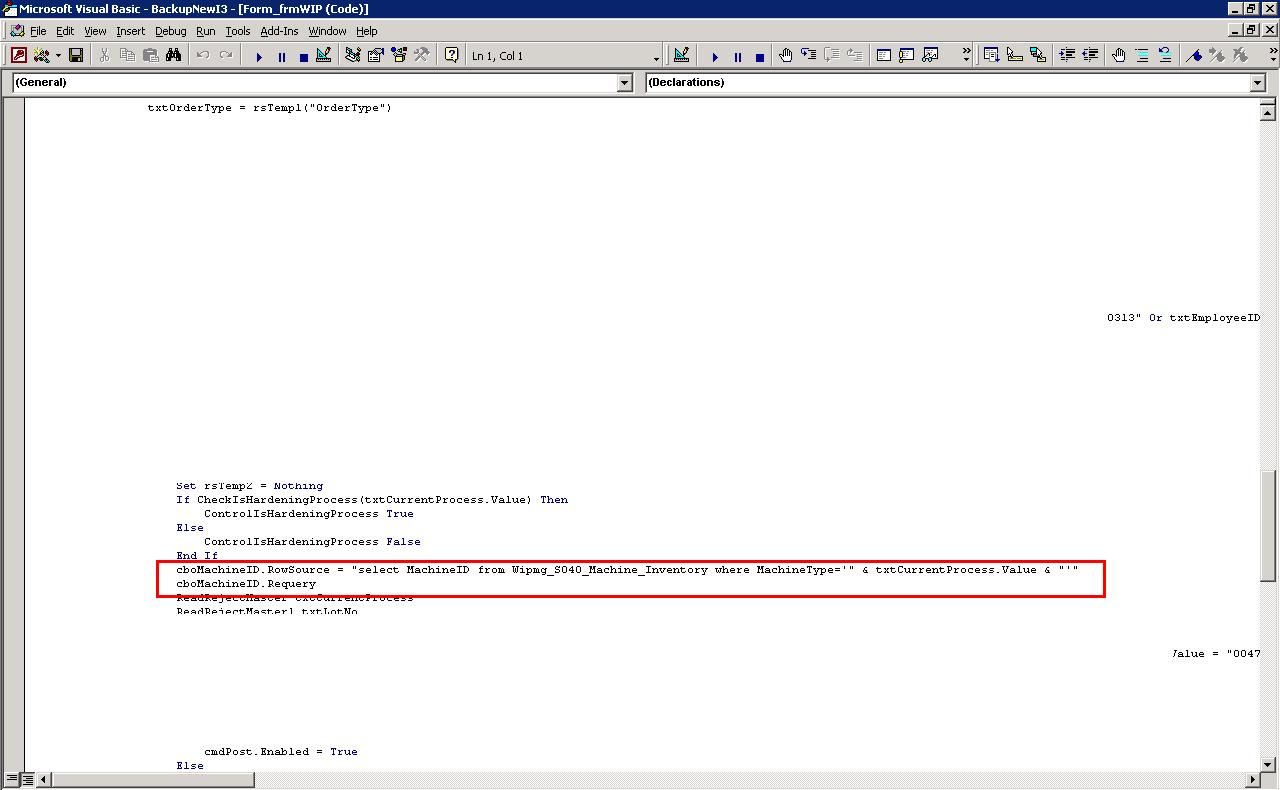Click Reset (stop) on the Standard toolbar
The height and width of the screenshot is (790, 1280).
(304, 57)
